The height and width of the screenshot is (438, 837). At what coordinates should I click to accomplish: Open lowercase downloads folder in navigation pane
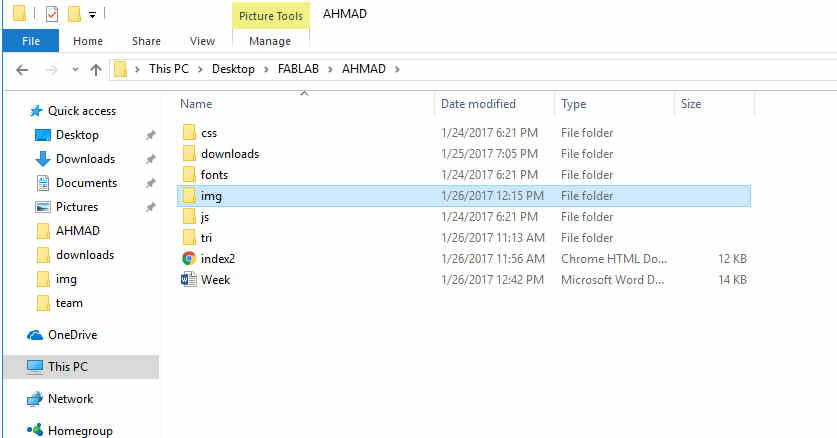pos(85,255)
